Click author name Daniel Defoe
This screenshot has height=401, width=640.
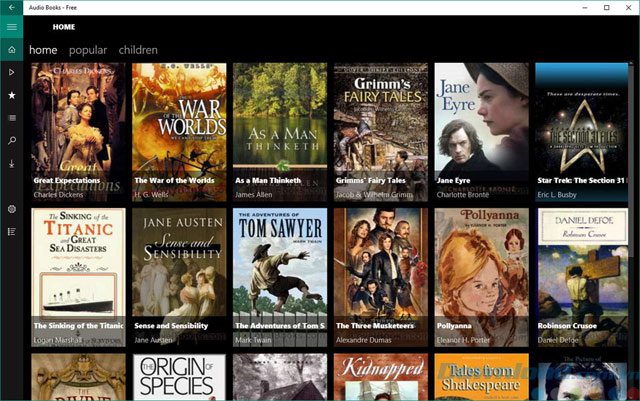pyautogui.click(x=558, y=340)
